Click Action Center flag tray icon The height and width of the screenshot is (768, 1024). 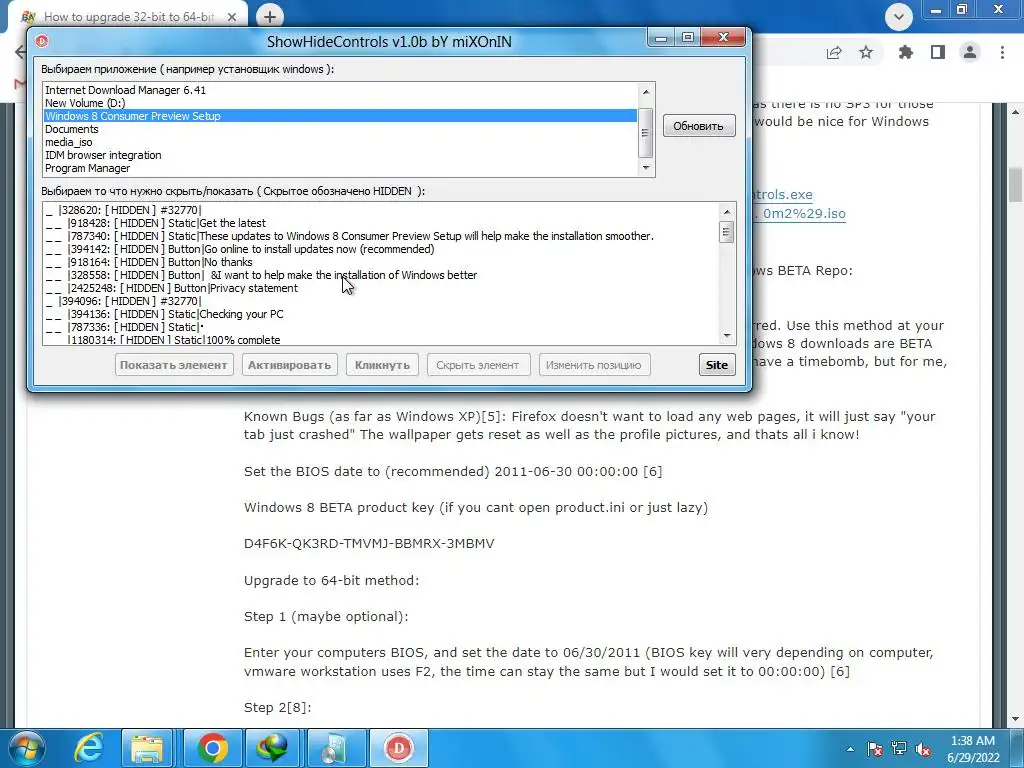click(875, 749)
